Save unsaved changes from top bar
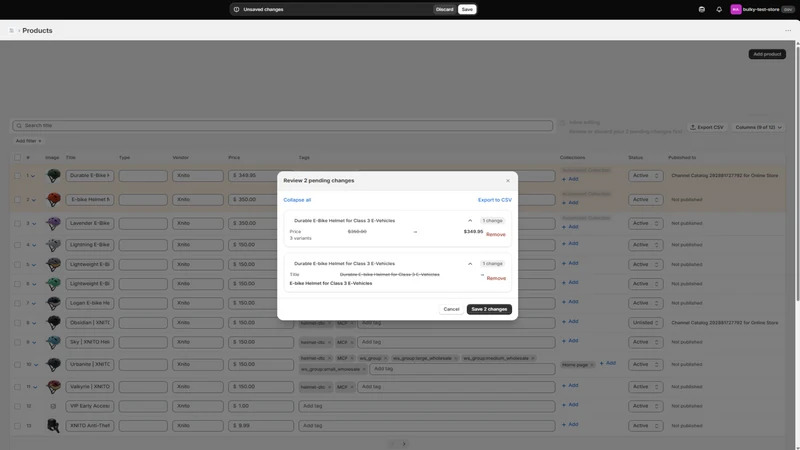The width and height of the screenshot is (800, 450). [x=467, y=9]
